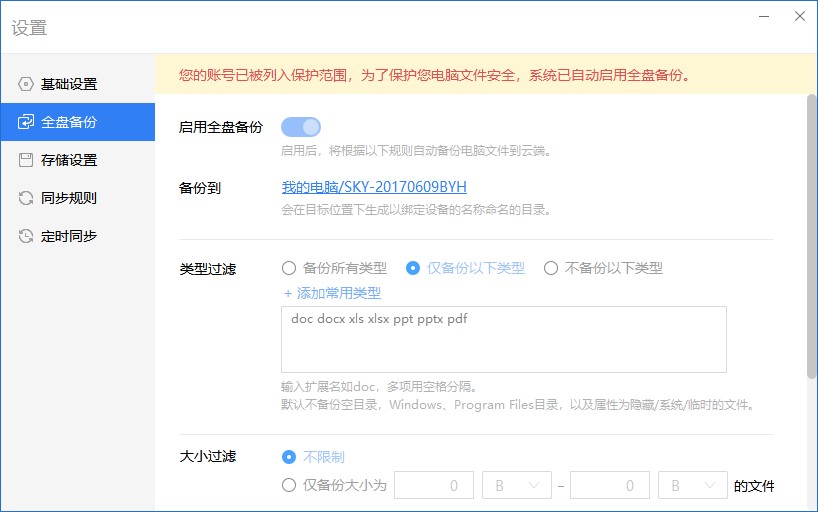This screenshot has width=818, height=512.
Task: Switch to the 存储设置 tab
Action: [78, 160]
